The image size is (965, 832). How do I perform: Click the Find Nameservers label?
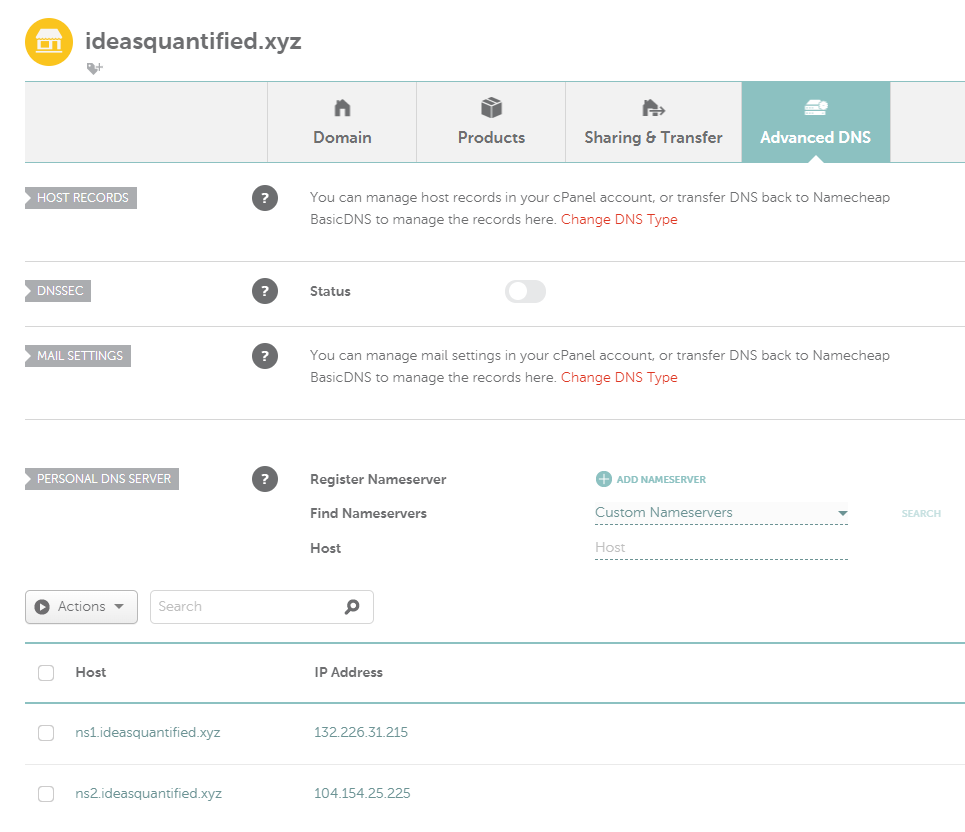pos(368,513)
